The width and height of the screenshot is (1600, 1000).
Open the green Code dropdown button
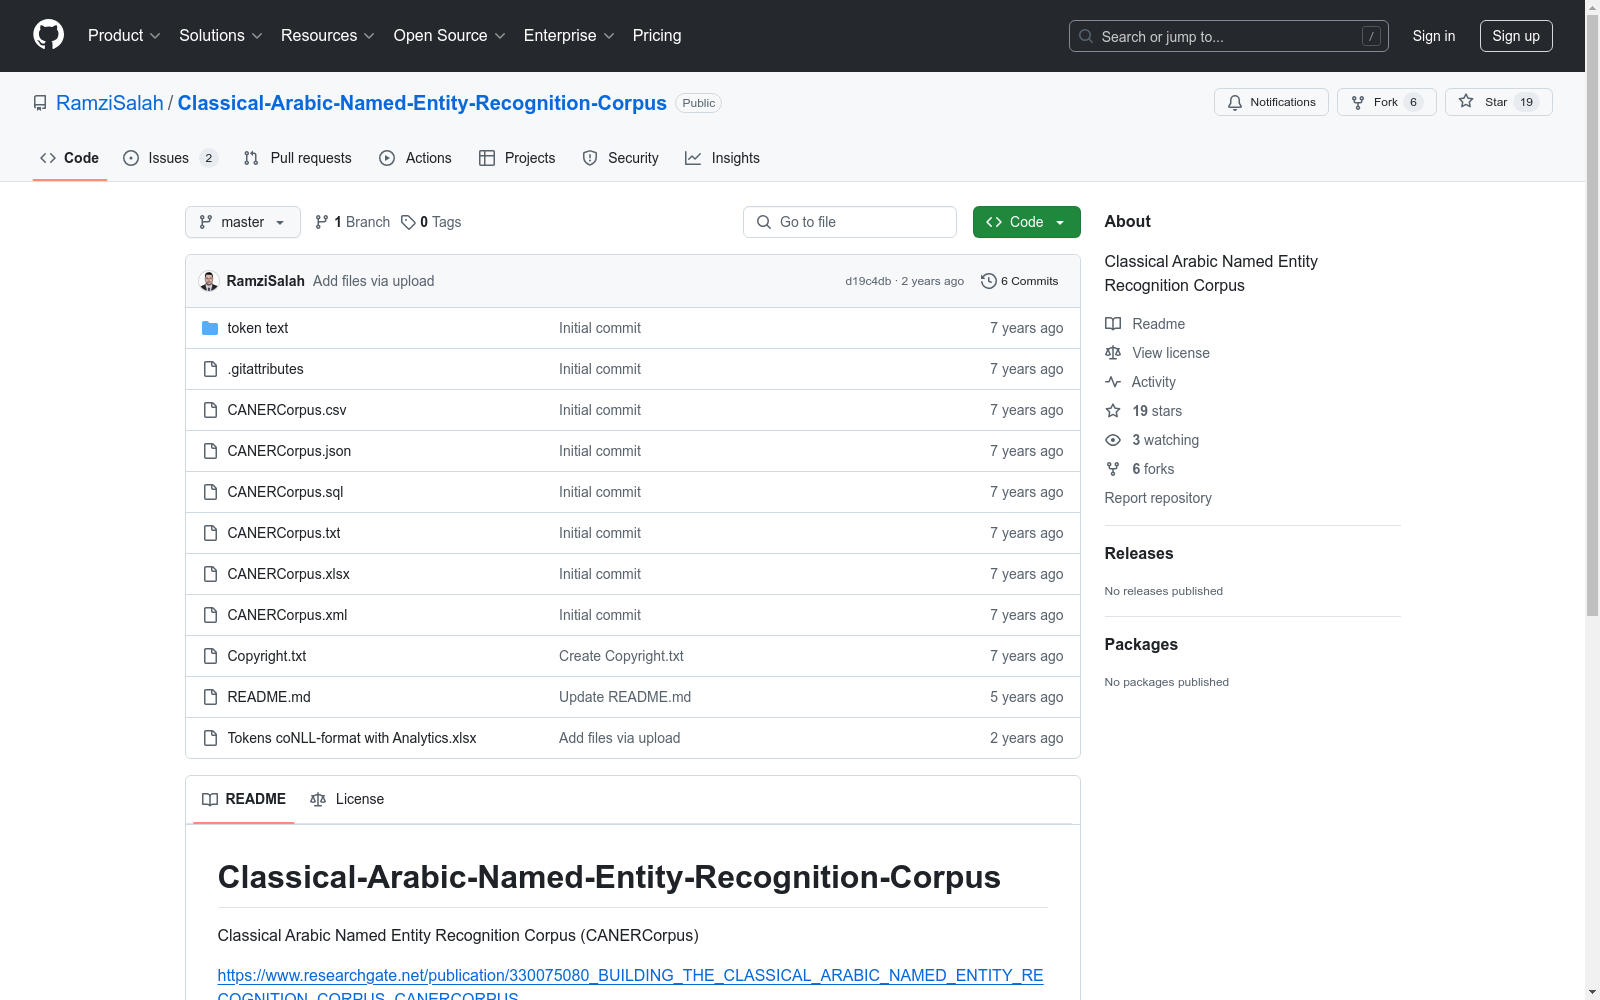1026,222
